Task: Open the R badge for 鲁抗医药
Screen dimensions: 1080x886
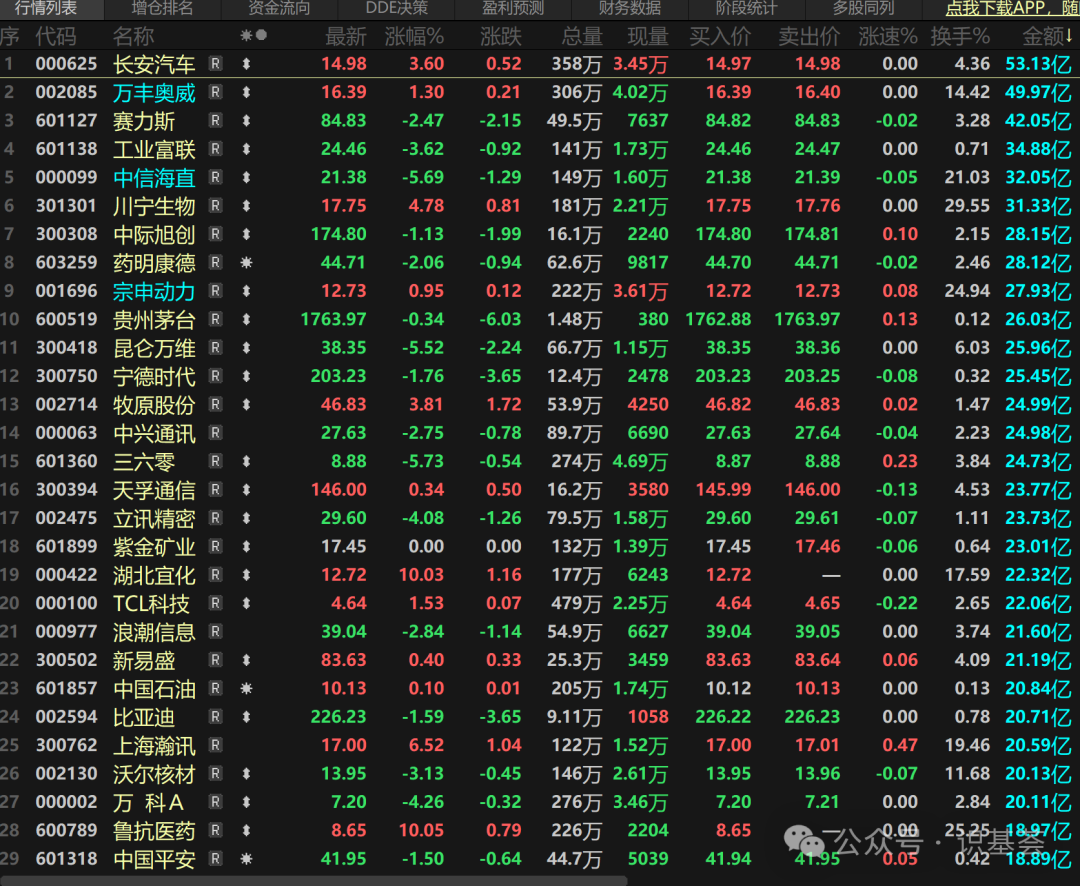Action: (216, 830)
